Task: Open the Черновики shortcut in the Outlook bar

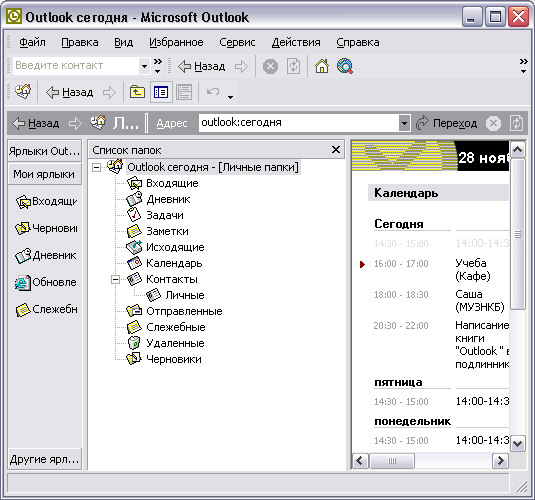Action: pos(46,228)
